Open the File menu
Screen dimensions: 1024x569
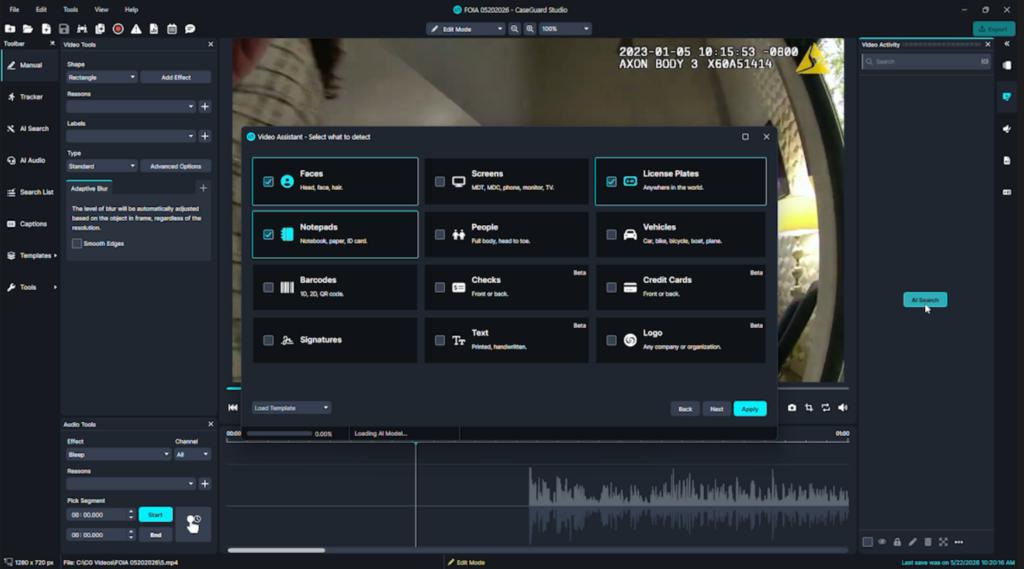pyautogui.click(x=14, y=10)
